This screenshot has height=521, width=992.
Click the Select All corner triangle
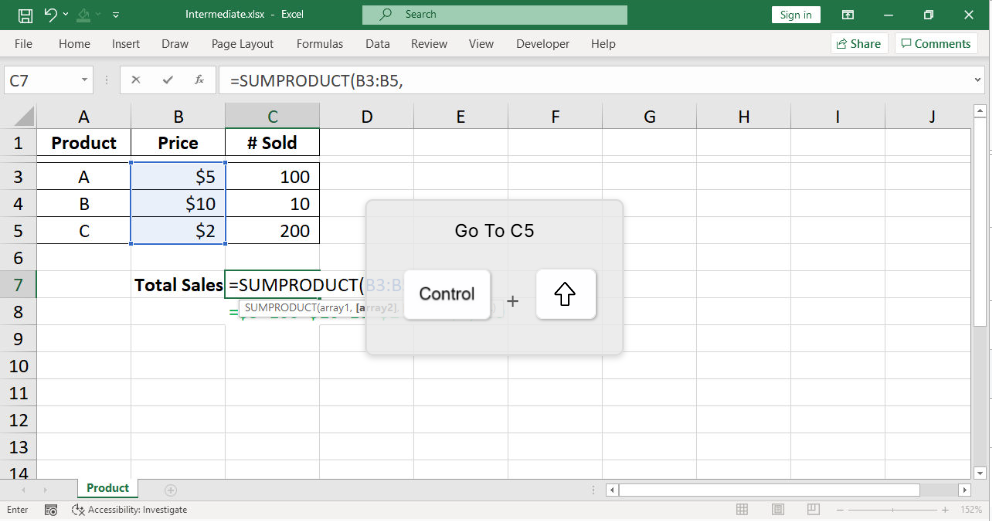(x=23, y=116)
